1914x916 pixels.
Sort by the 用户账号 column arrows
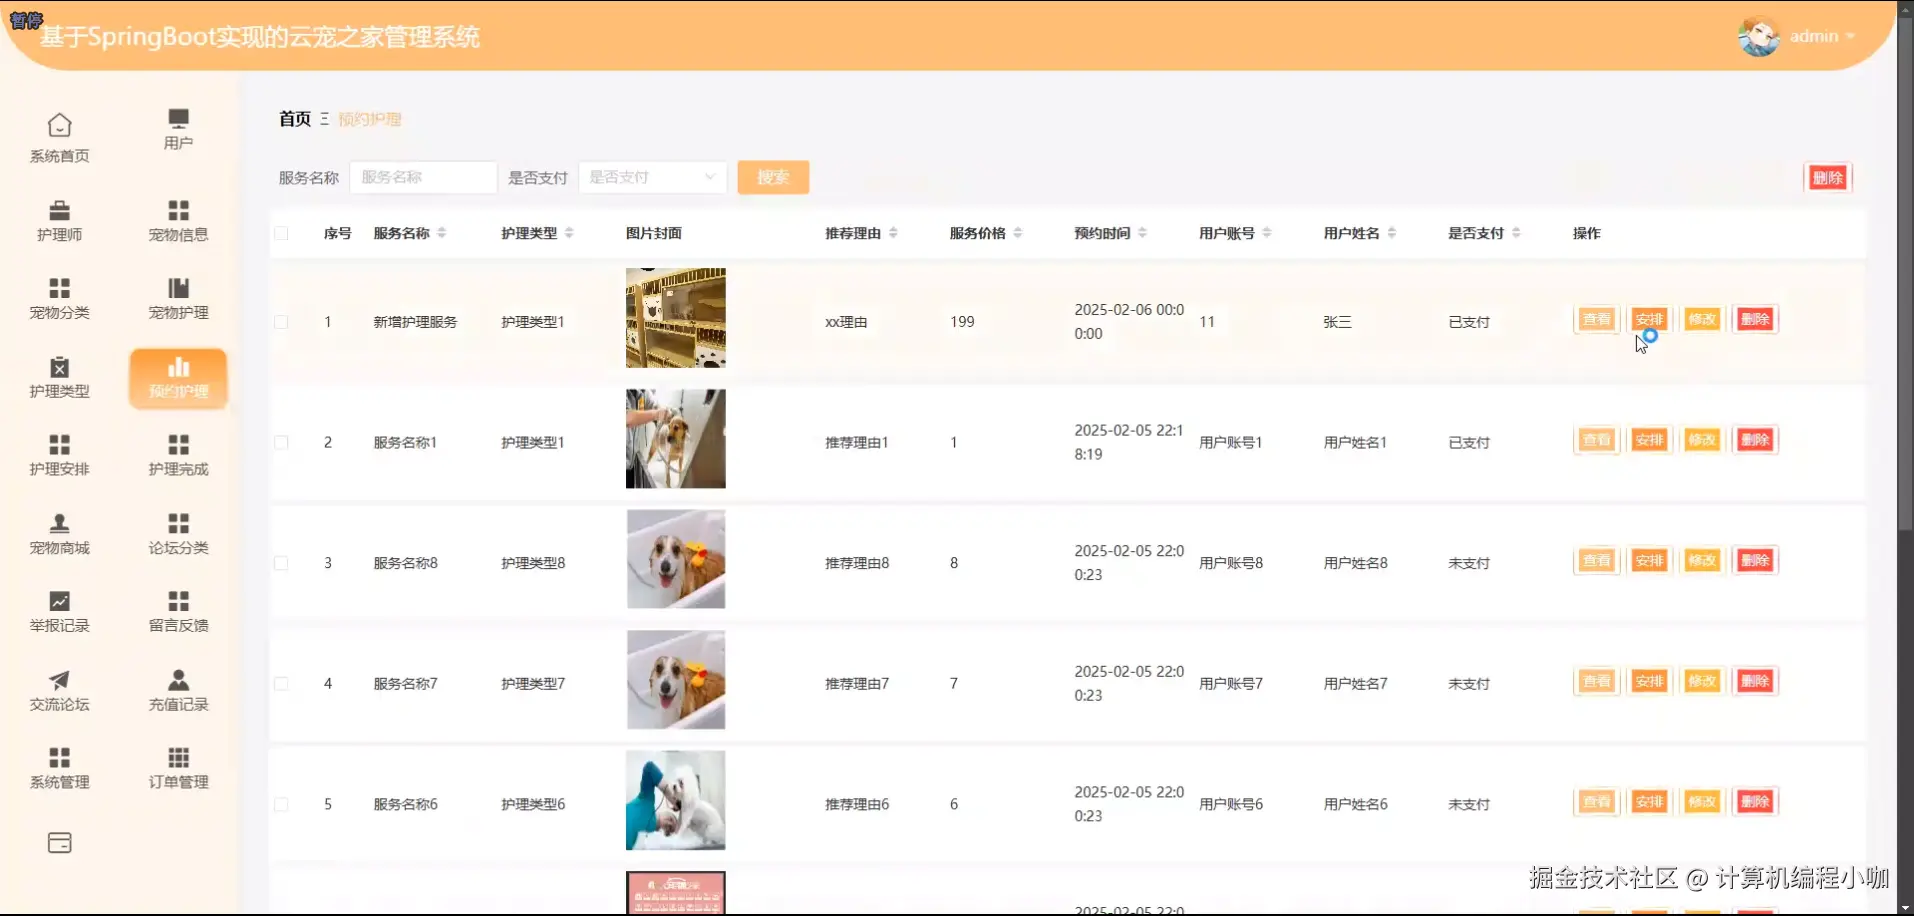(1267, 233)
